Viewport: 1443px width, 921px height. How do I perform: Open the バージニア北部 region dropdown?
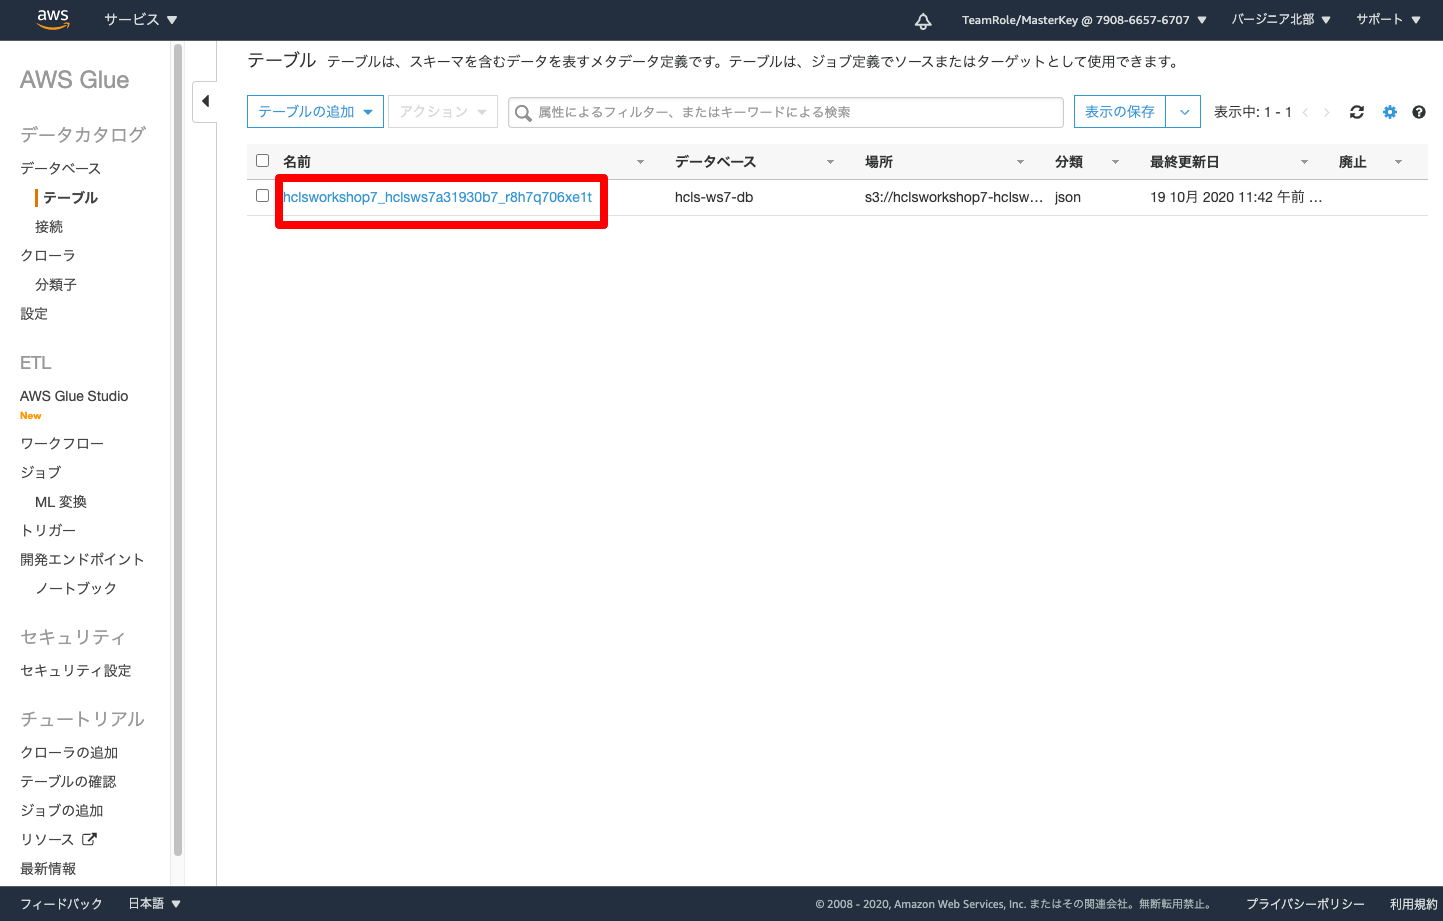tap(1281, 20)
